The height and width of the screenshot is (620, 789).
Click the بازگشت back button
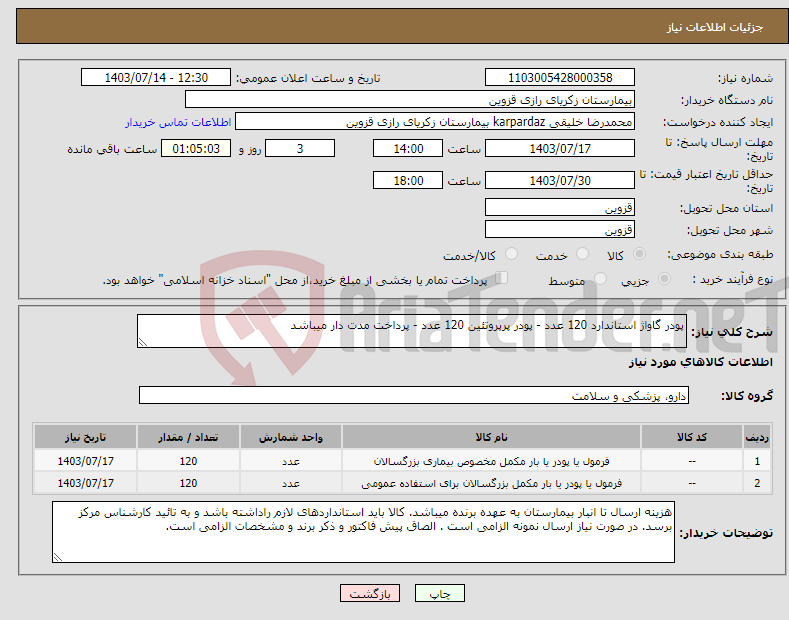[x=370, y=594]
